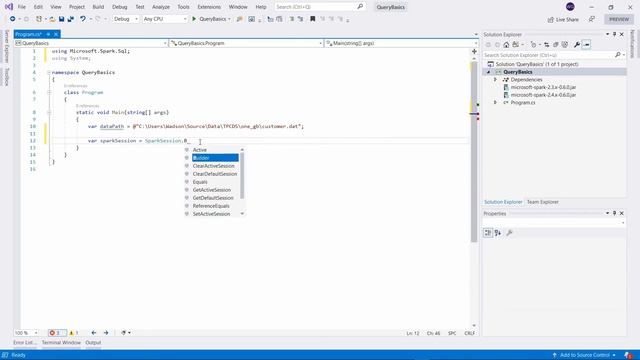Click the send feedback icon near Live Share

[x=592, y=19]
